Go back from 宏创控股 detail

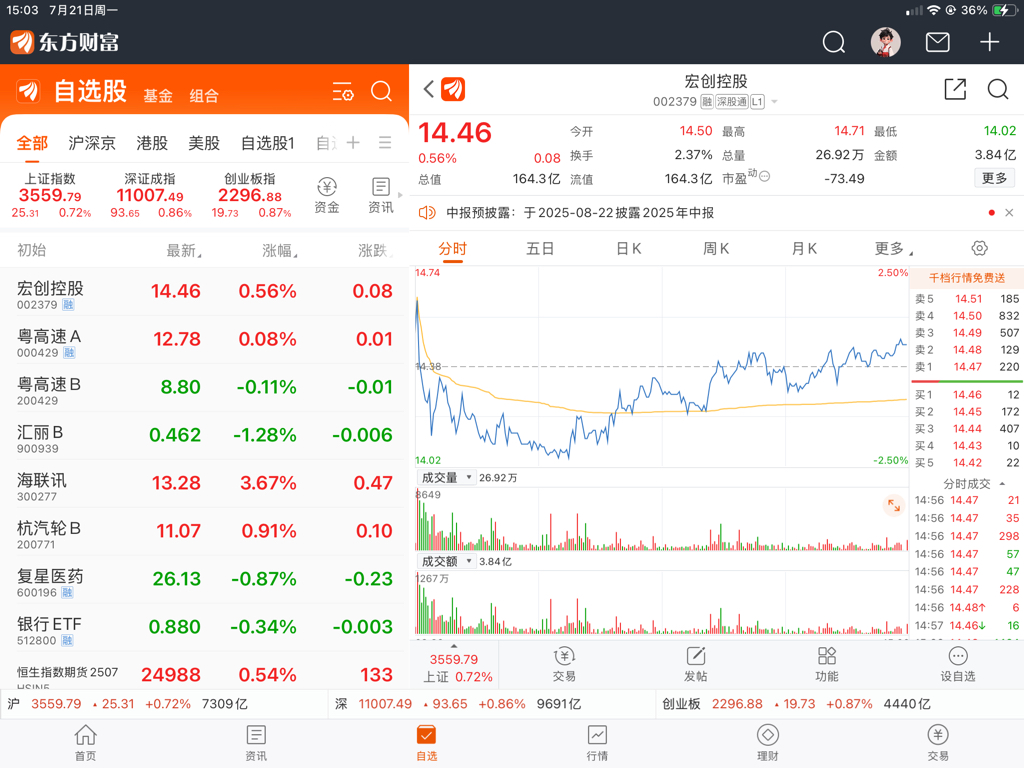click(428, 89)
